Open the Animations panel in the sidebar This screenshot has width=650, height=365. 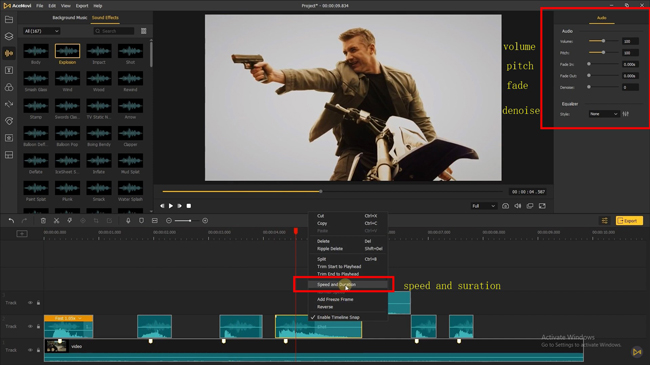[9, 121]
